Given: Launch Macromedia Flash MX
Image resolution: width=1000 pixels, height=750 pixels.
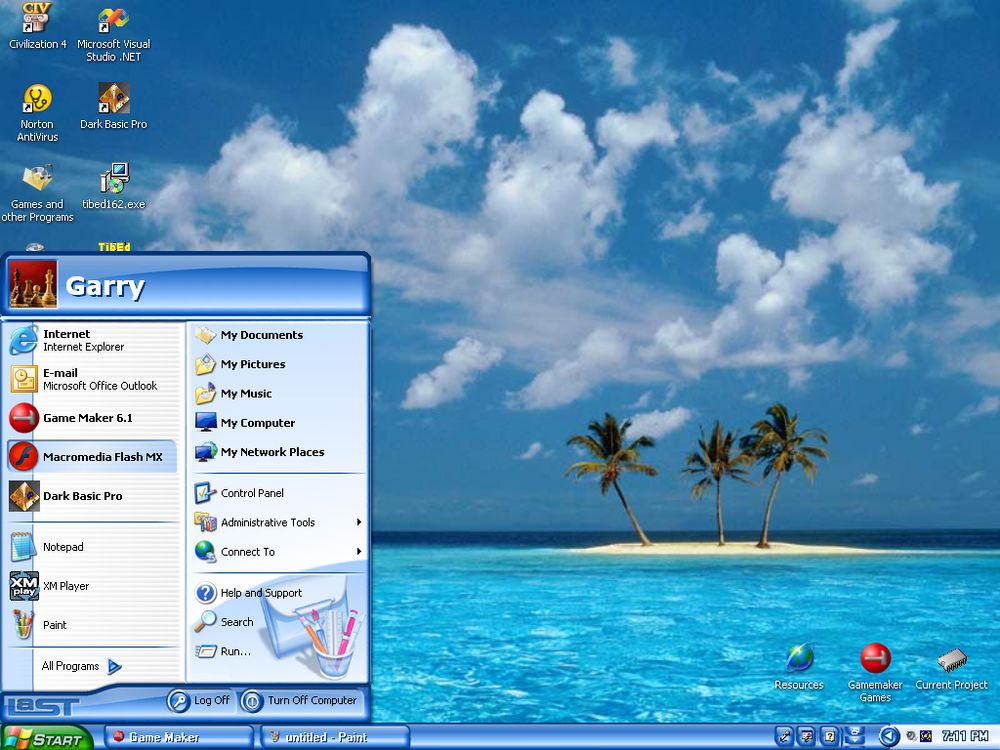Looking at the screenshot, I should (x=93, y=457).
